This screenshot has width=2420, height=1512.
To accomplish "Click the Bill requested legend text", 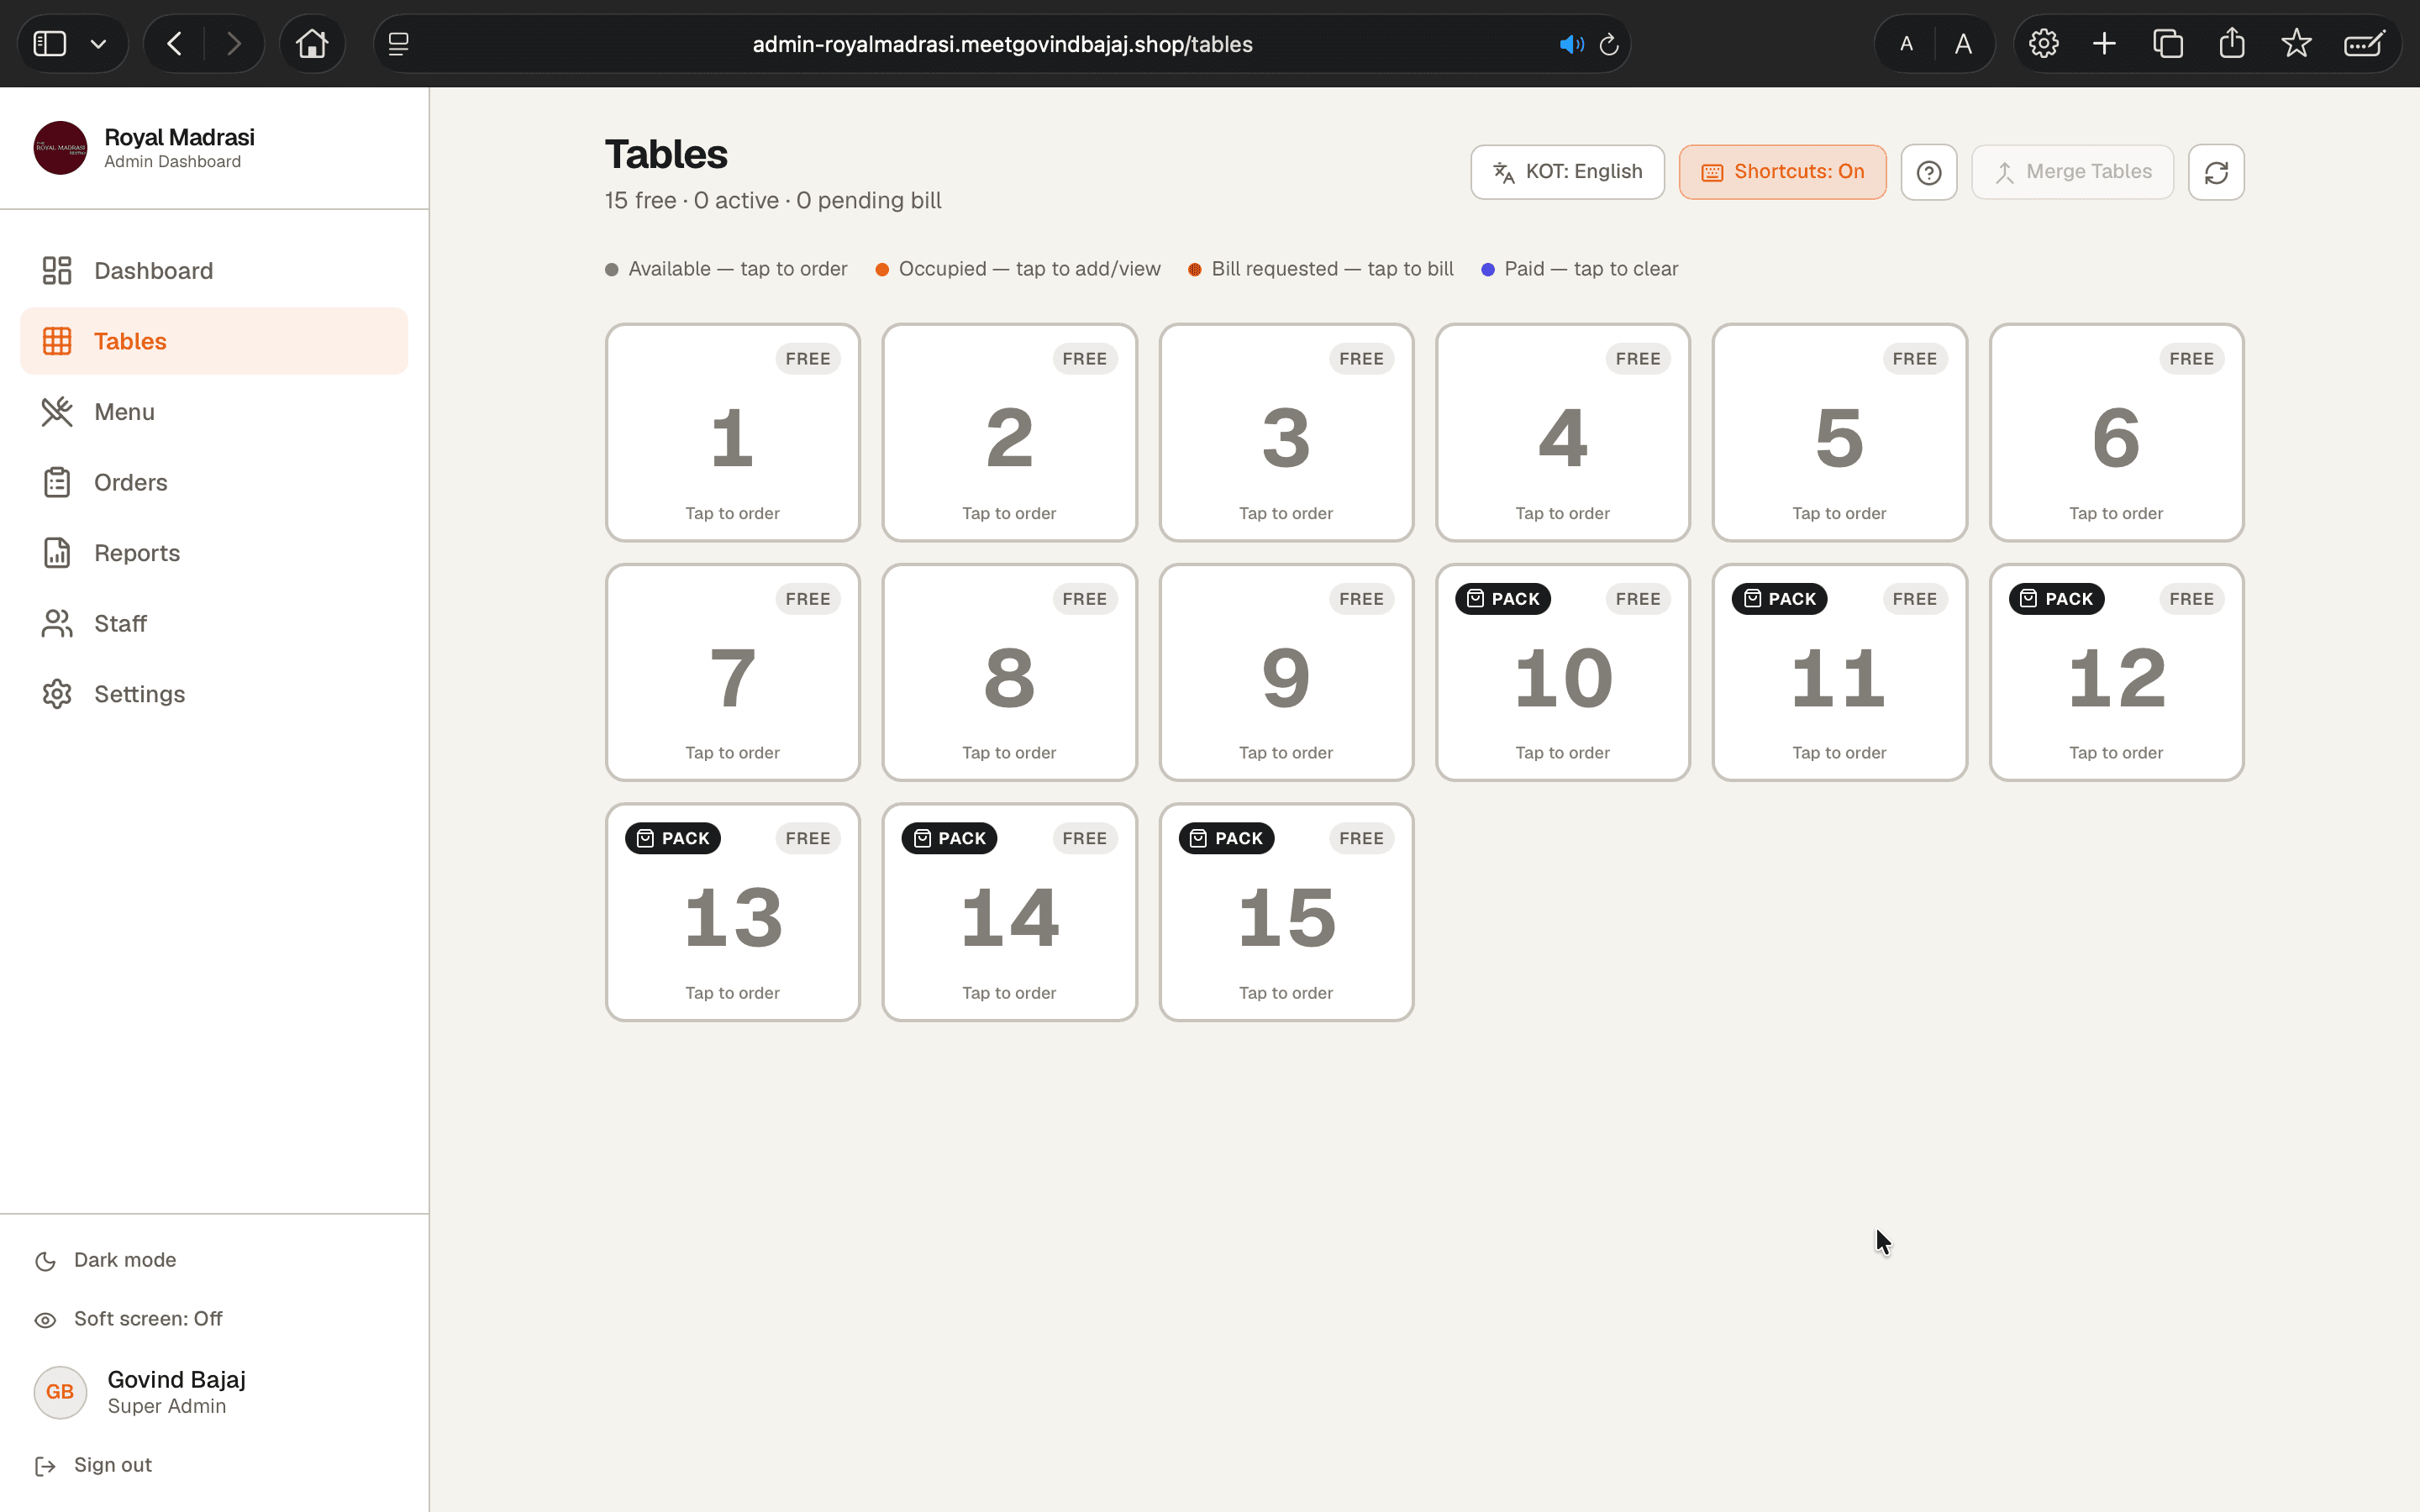I will point(1332,269).
